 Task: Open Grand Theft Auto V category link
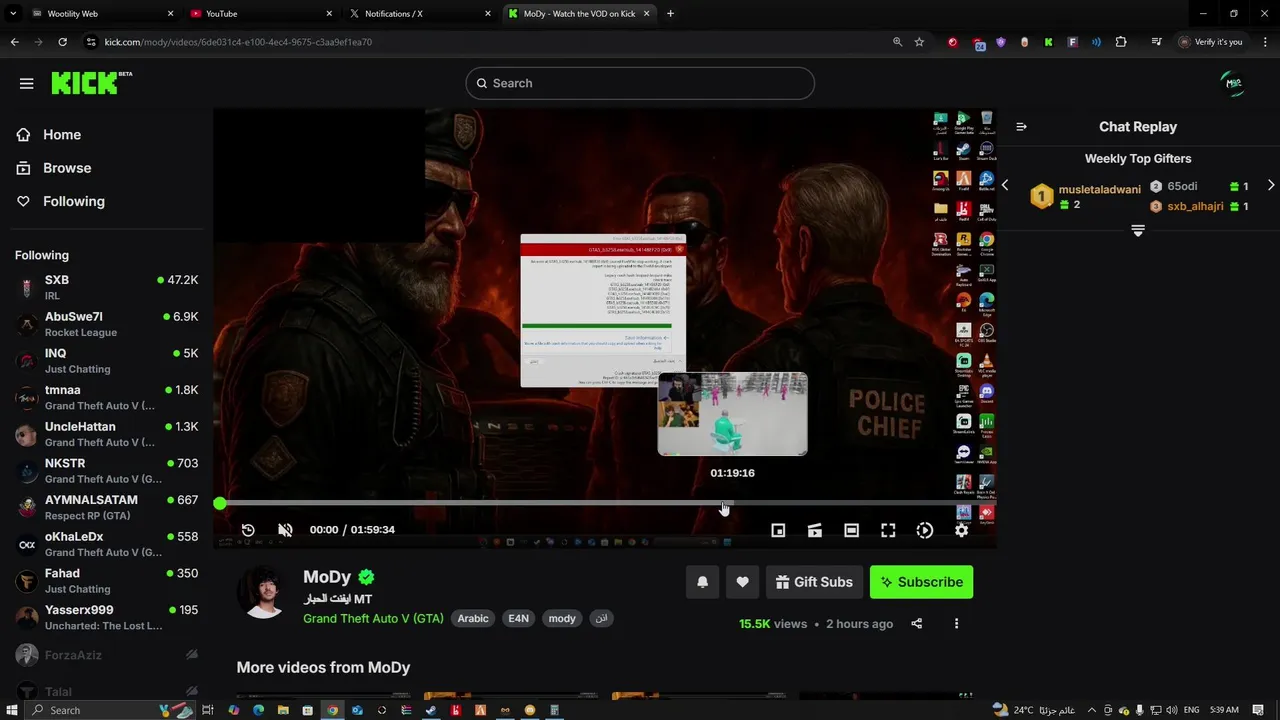(x=373, y=619)
